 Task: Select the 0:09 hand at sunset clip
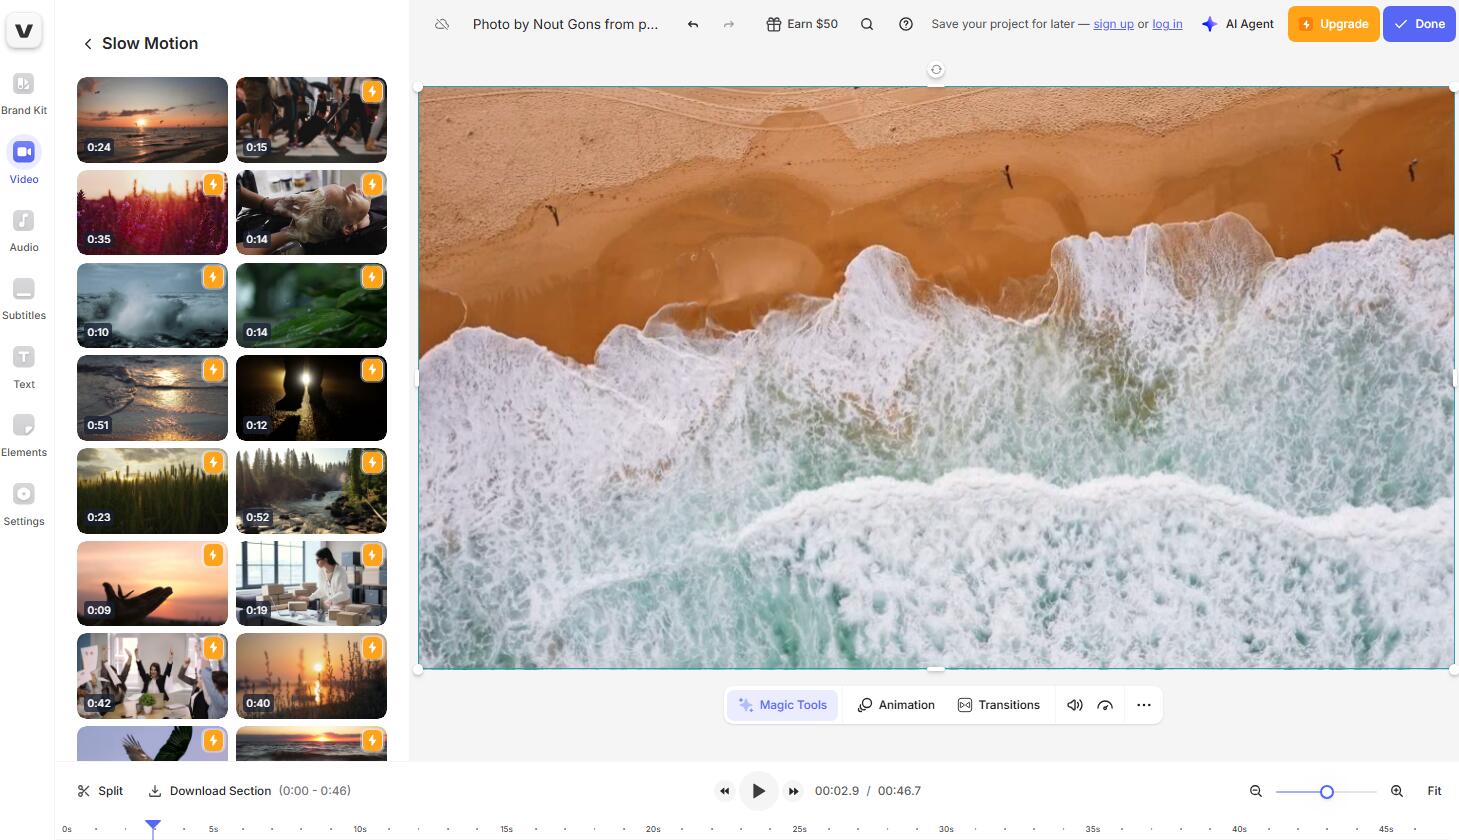pos(152,584)
